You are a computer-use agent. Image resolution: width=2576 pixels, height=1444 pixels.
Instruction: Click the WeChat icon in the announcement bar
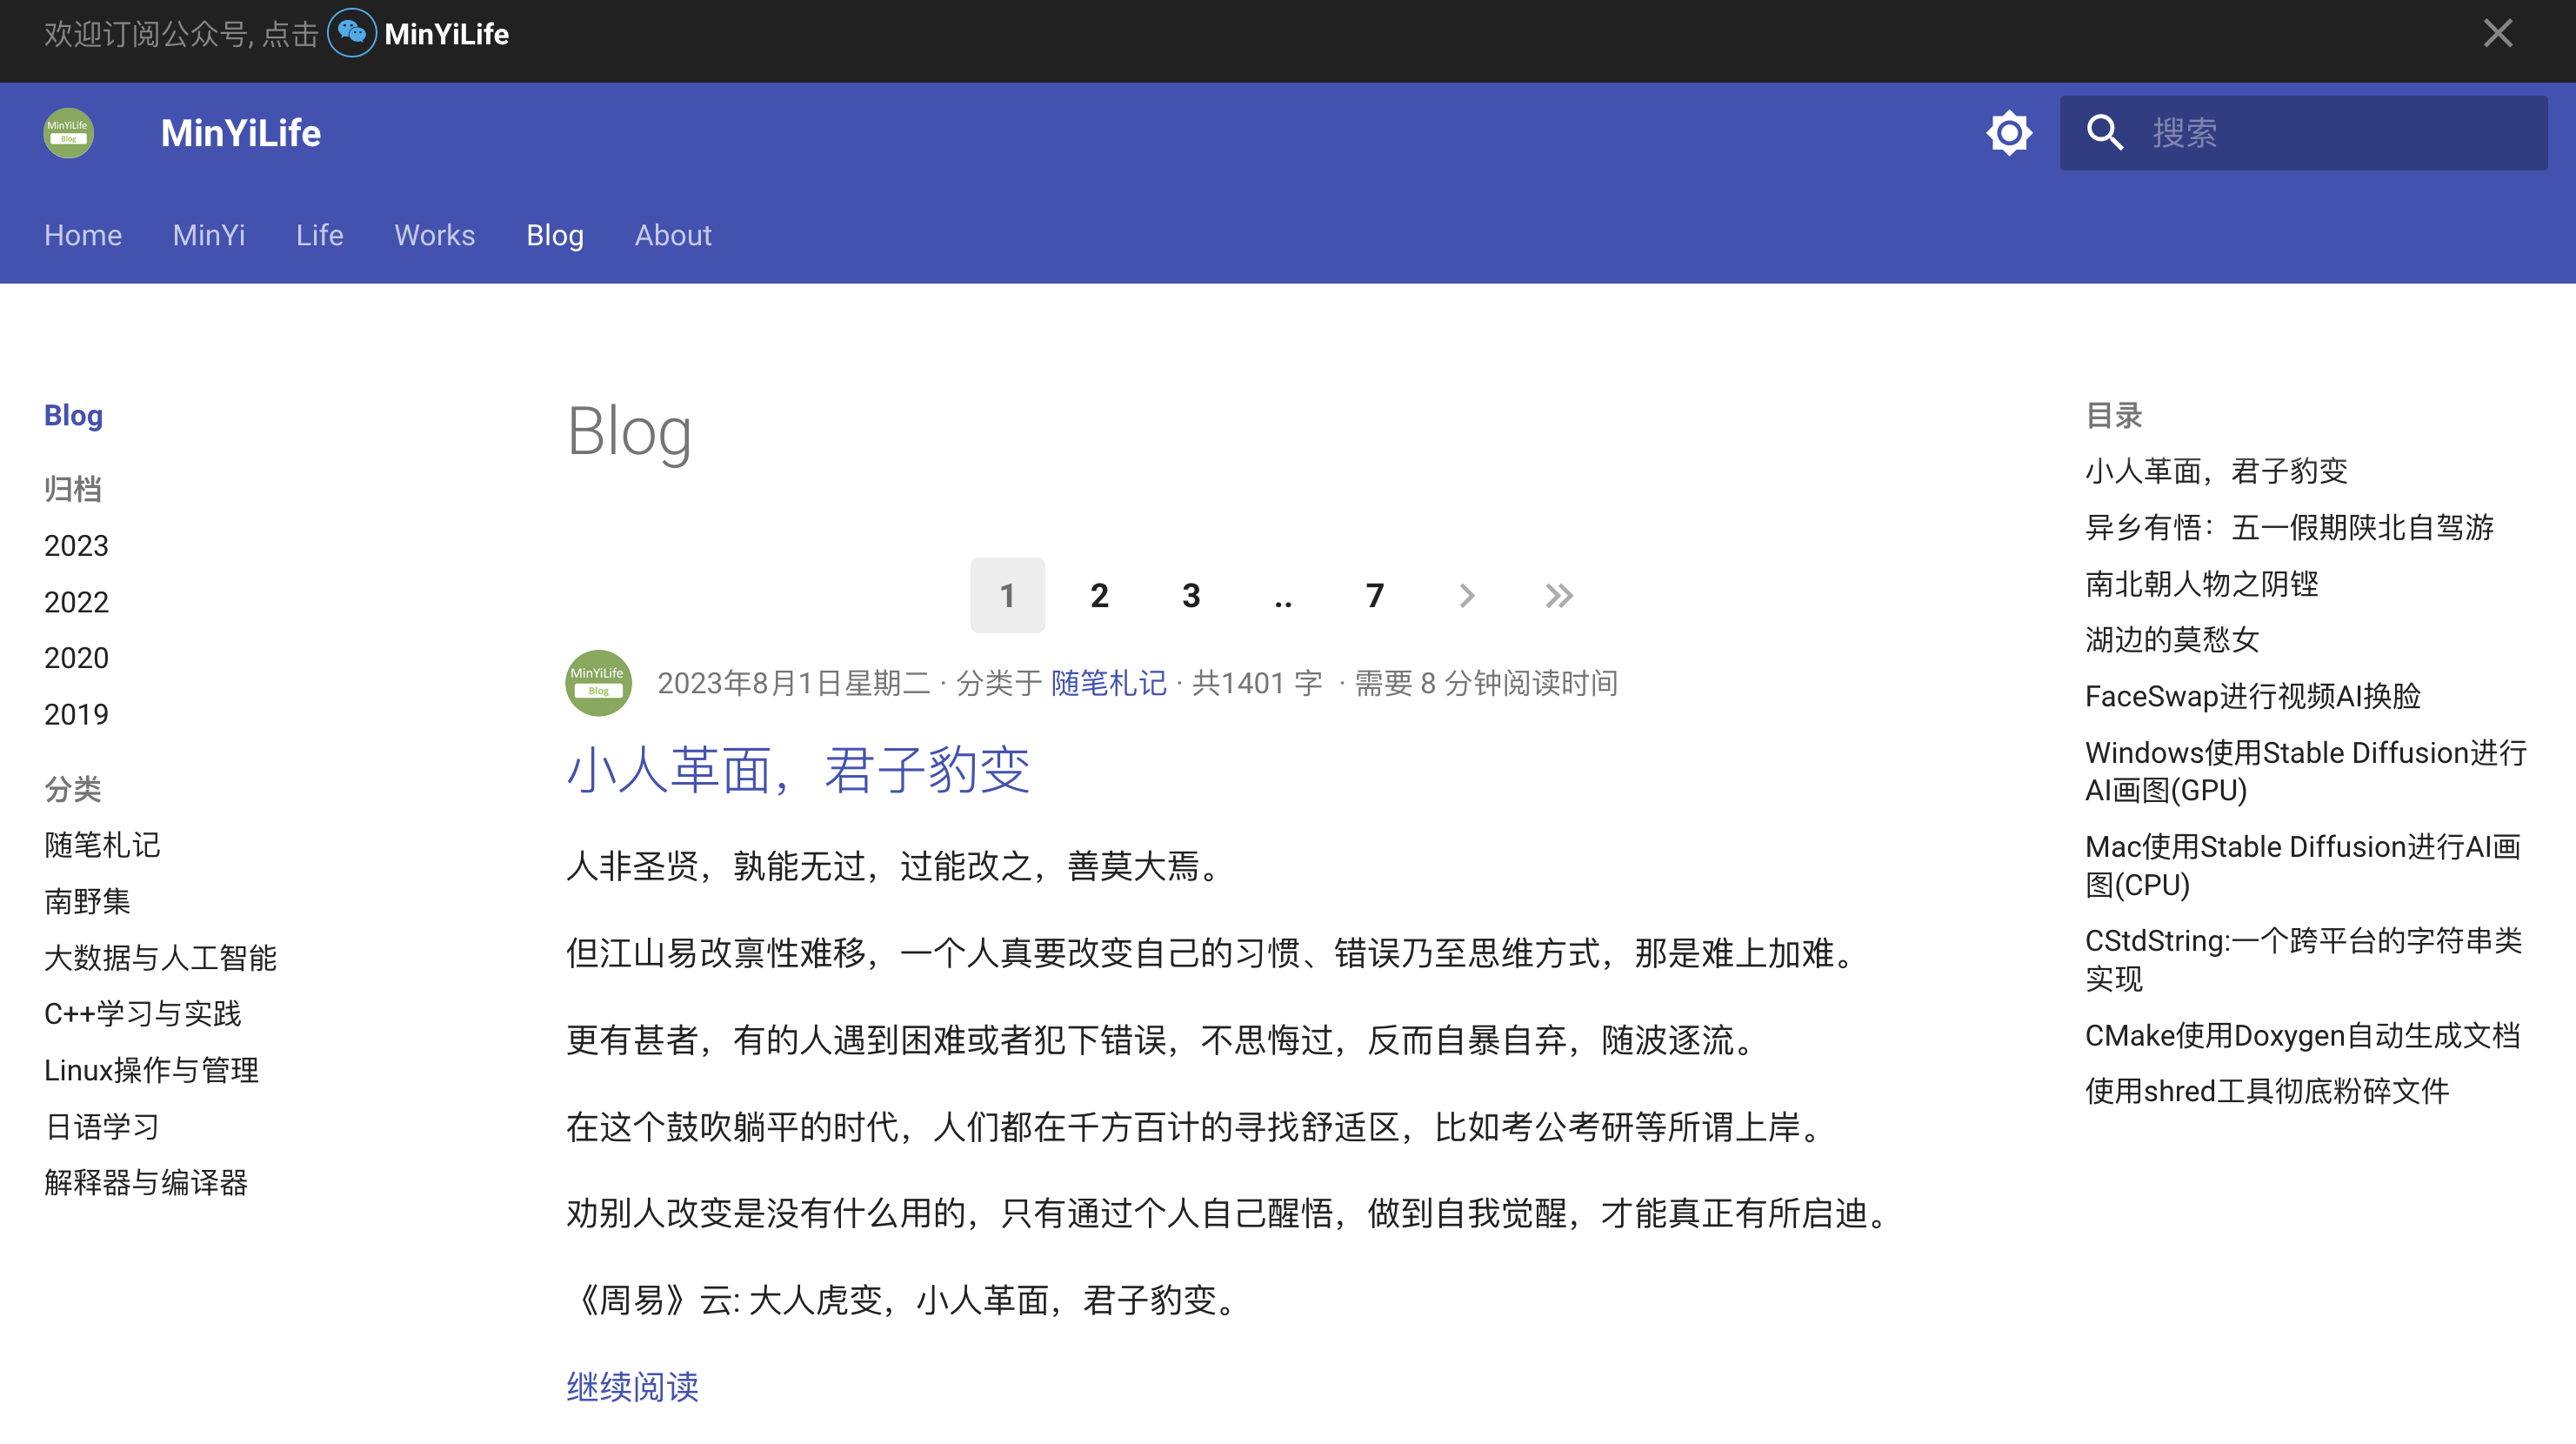(352, 33)
